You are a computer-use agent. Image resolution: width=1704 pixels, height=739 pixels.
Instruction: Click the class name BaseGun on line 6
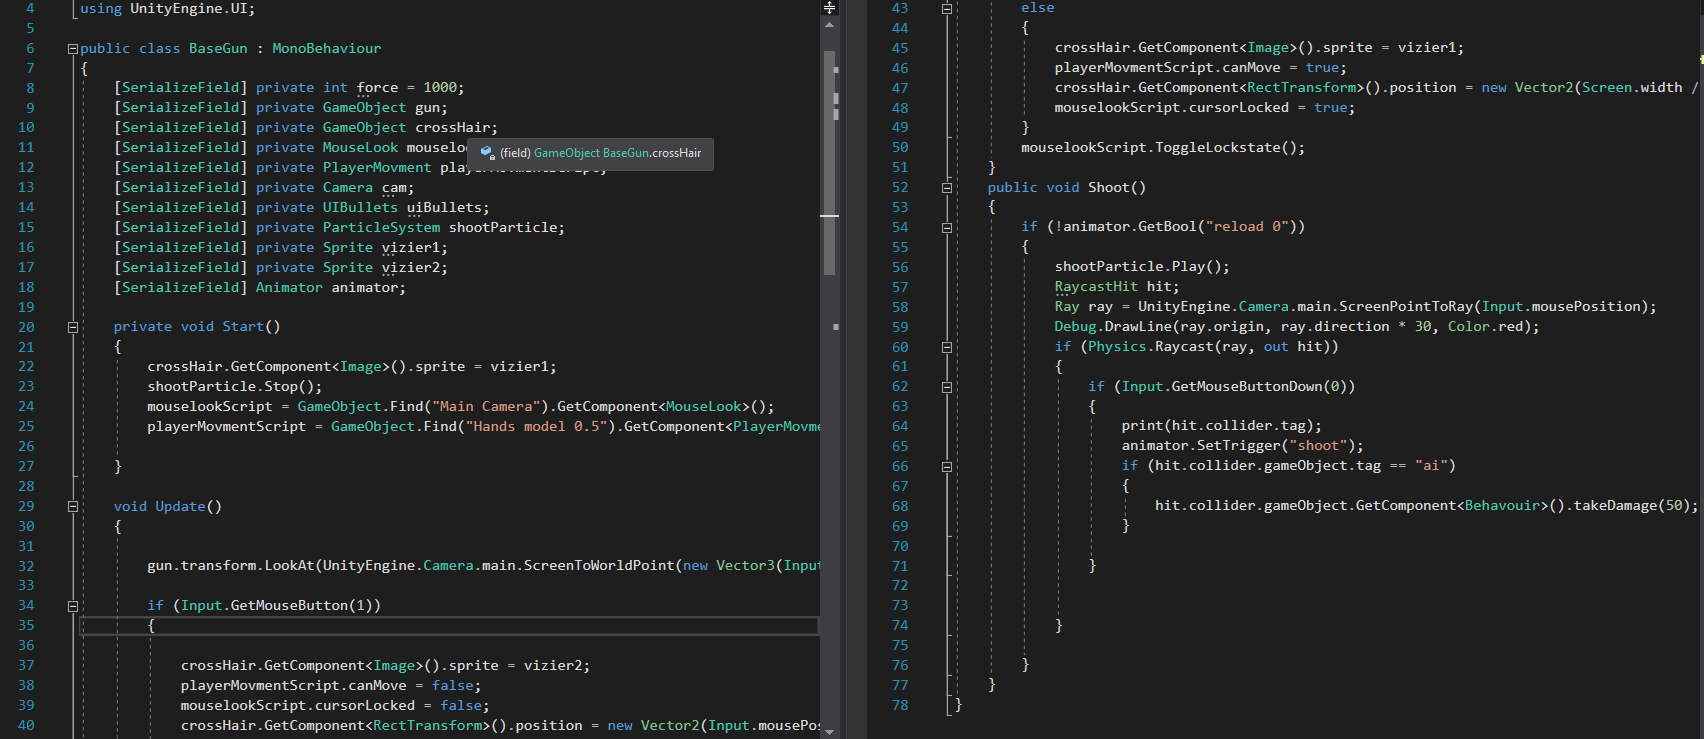pos(218,48)
